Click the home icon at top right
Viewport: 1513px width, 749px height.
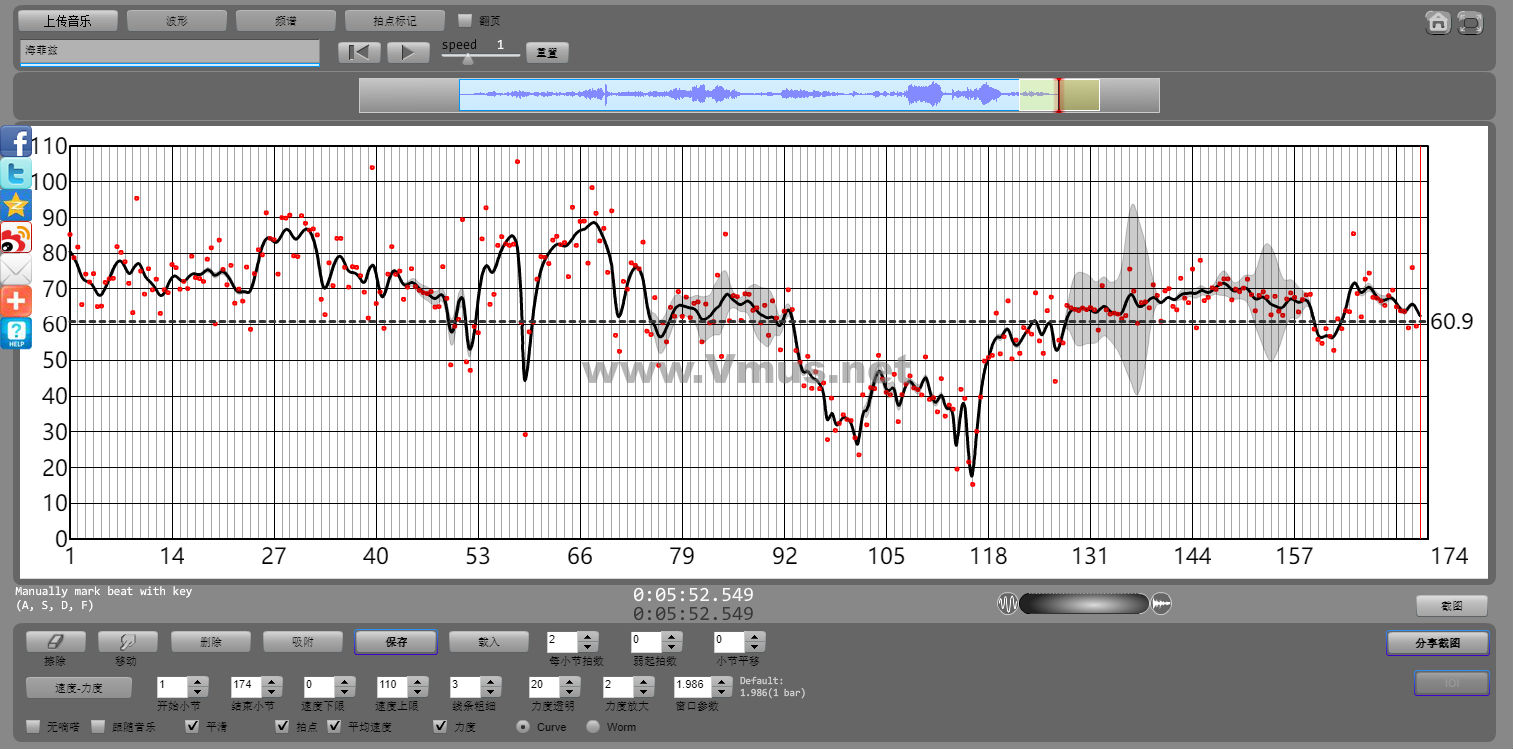click(x=1438, y=22)
